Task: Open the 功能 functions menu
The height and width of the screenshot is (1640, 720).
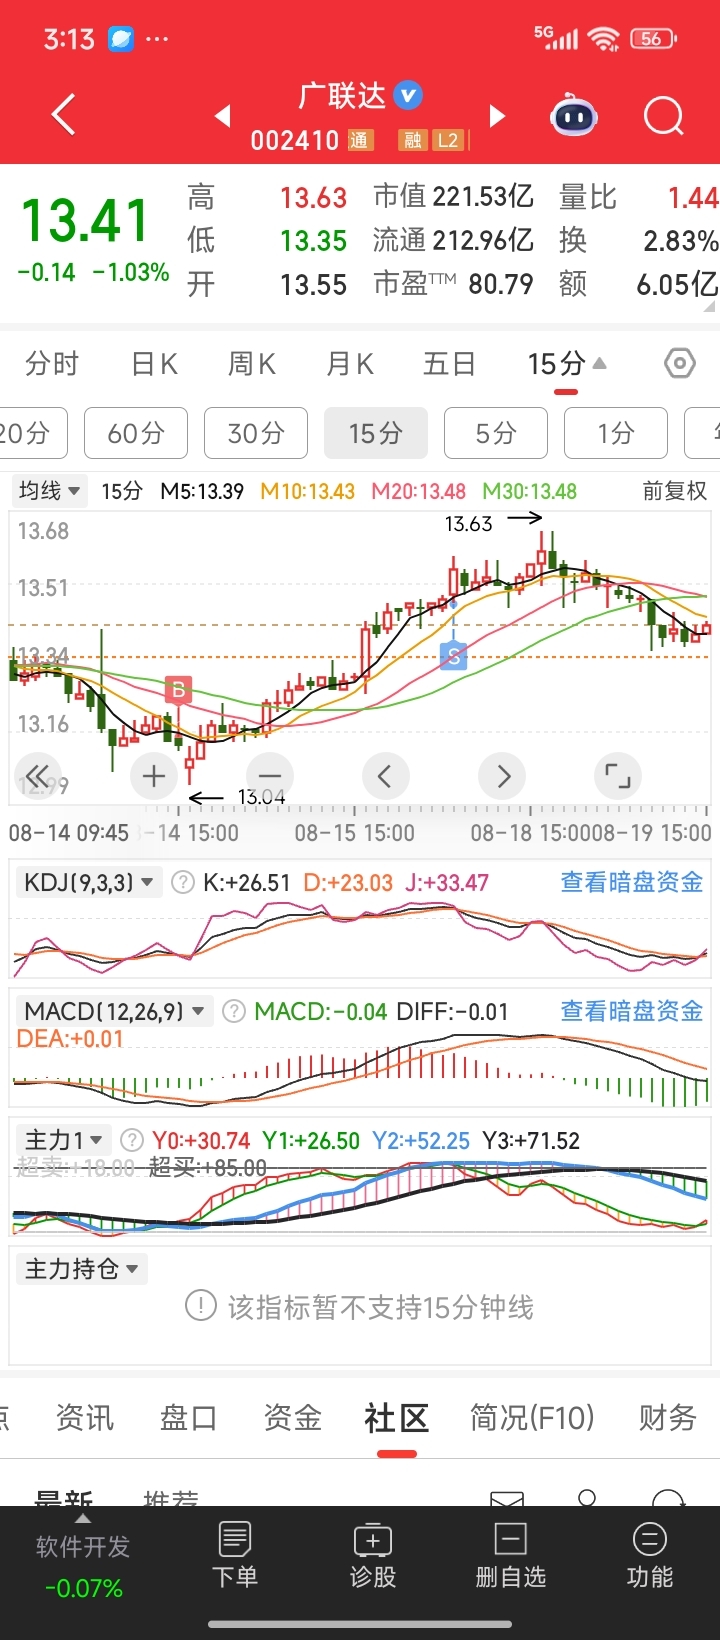Action: pos(650,1555)
